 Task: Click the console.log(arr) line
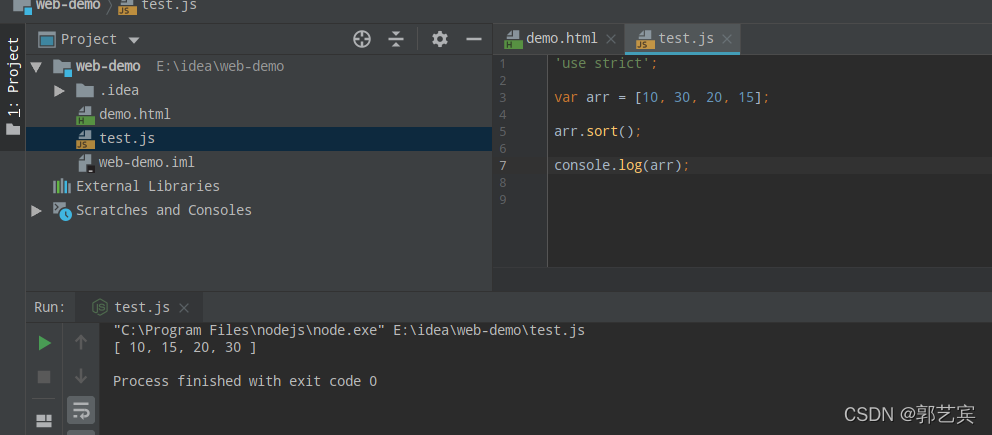(621, 166)
